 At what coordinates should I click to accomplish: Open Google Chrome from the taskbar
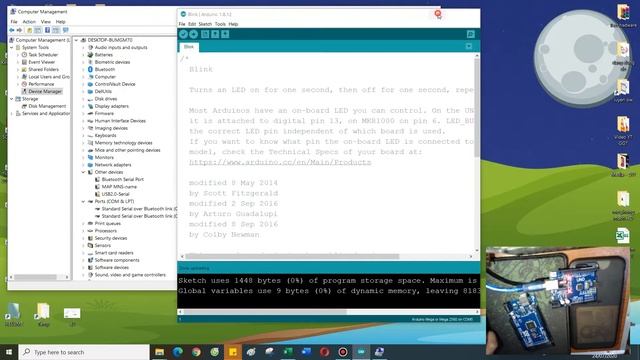coord(196,352)
